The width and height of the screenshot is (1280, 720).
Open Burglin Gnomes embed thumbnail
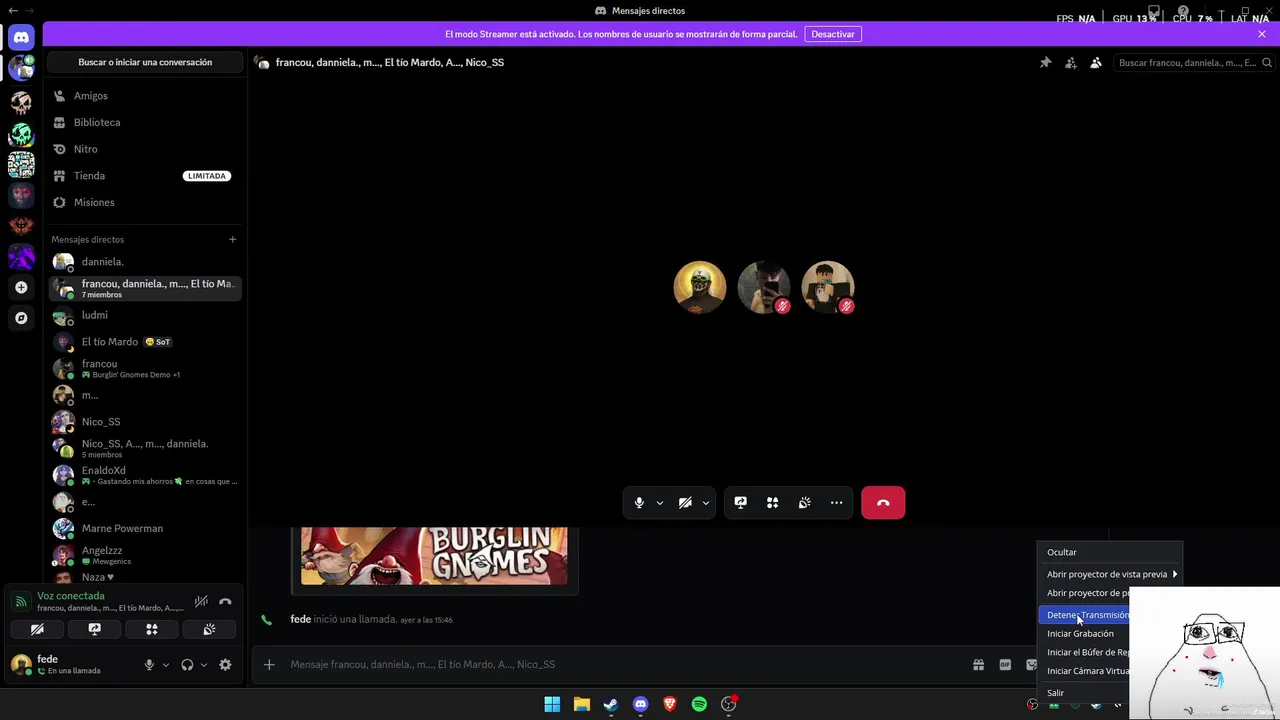[434, 556]
